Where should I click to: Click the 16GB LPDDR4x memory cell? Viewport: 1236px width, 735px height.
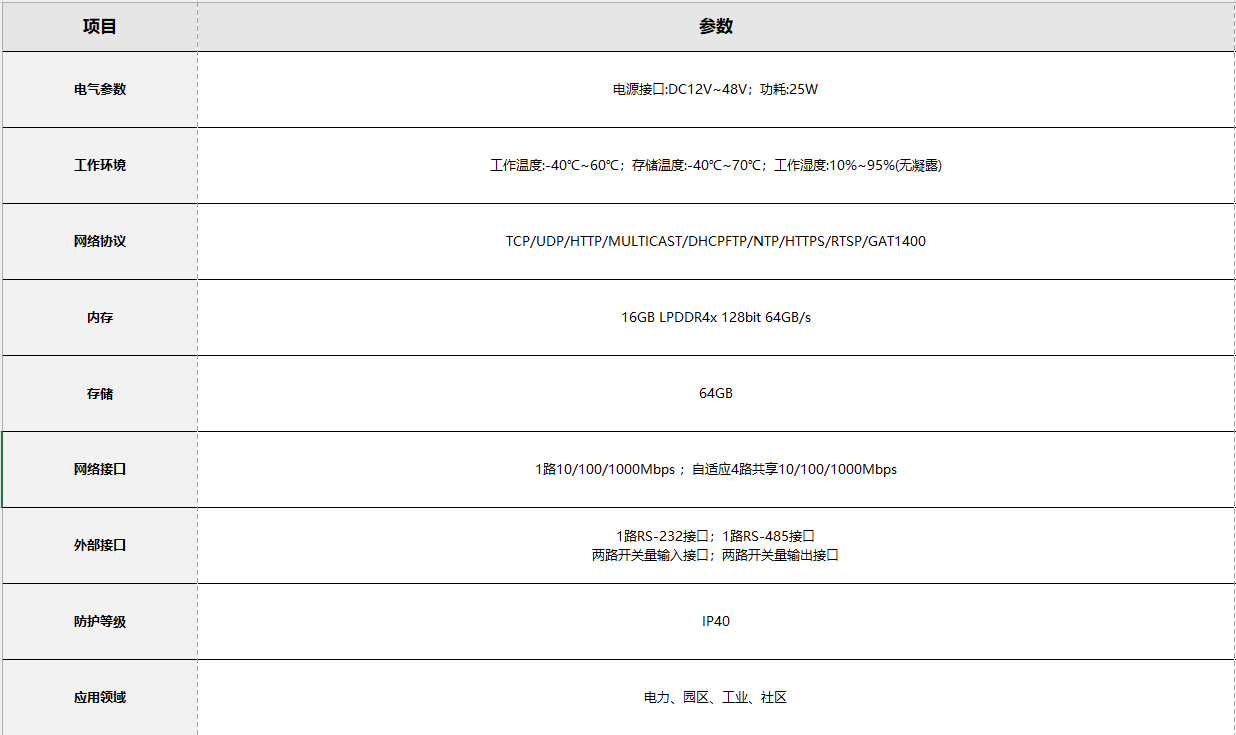point(715,317)
